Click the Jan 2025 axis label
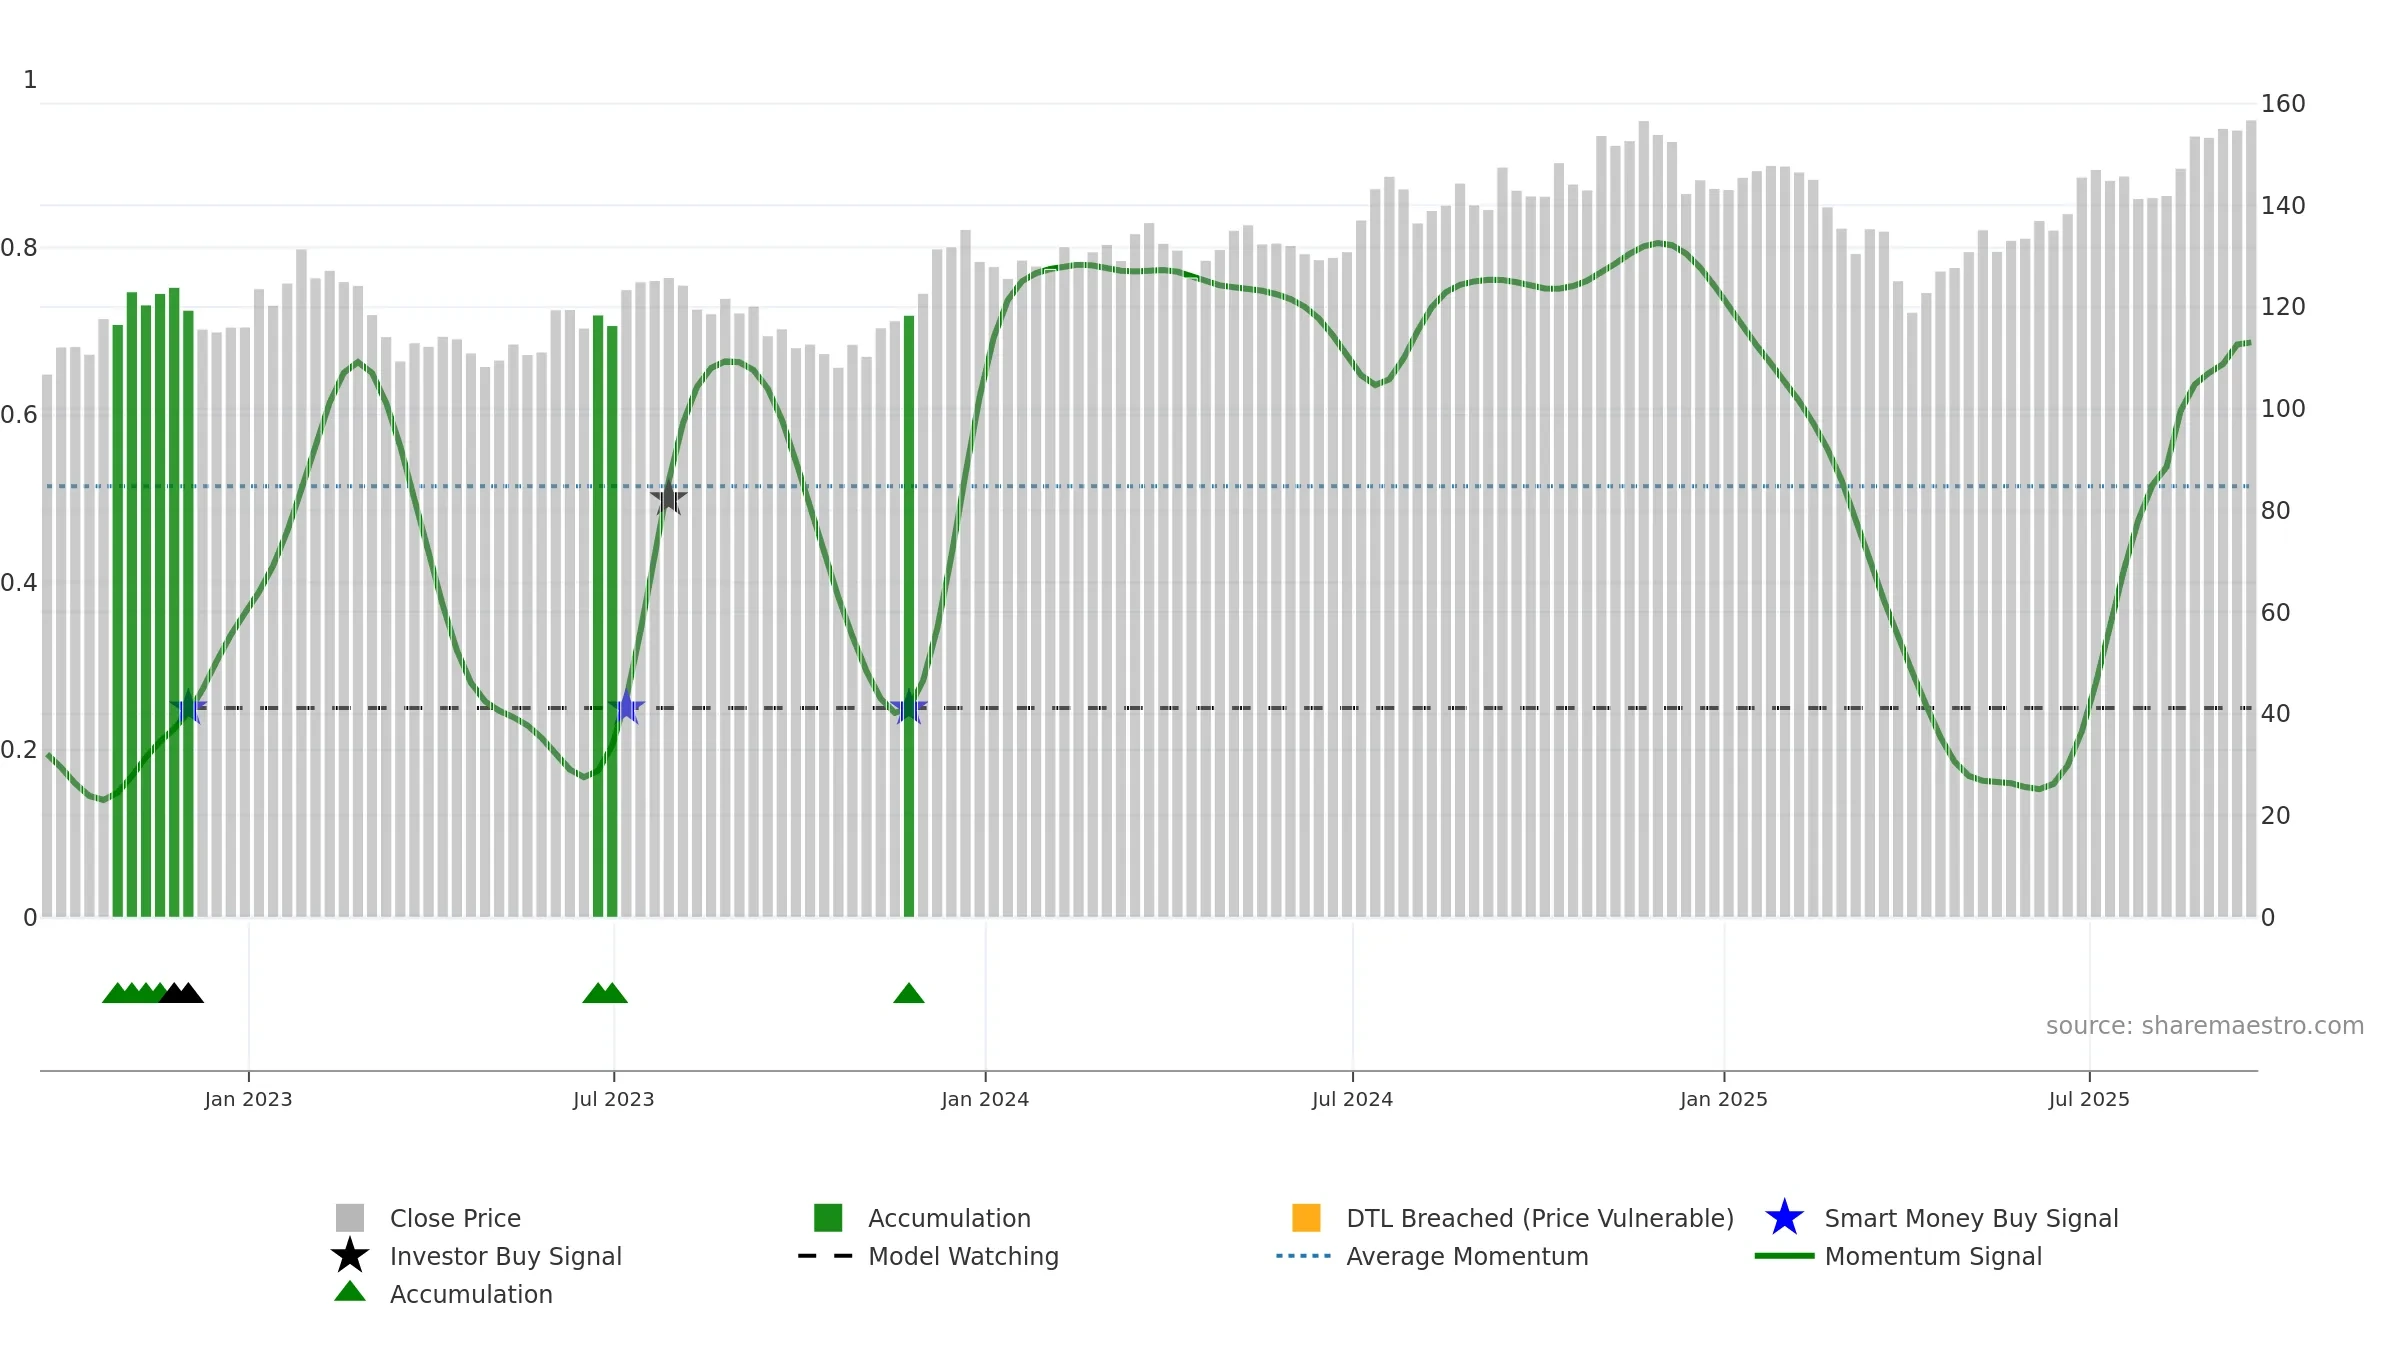The height and width of the screenshot is (1350, 2400). [x=1724, y=1100]
